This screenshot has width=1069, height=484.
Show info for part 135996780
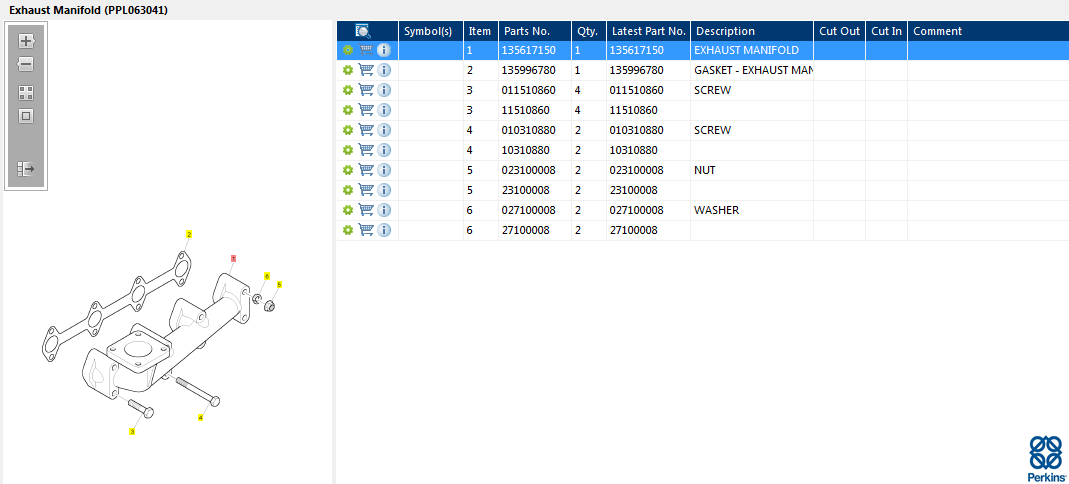click(x=384, y=70)
